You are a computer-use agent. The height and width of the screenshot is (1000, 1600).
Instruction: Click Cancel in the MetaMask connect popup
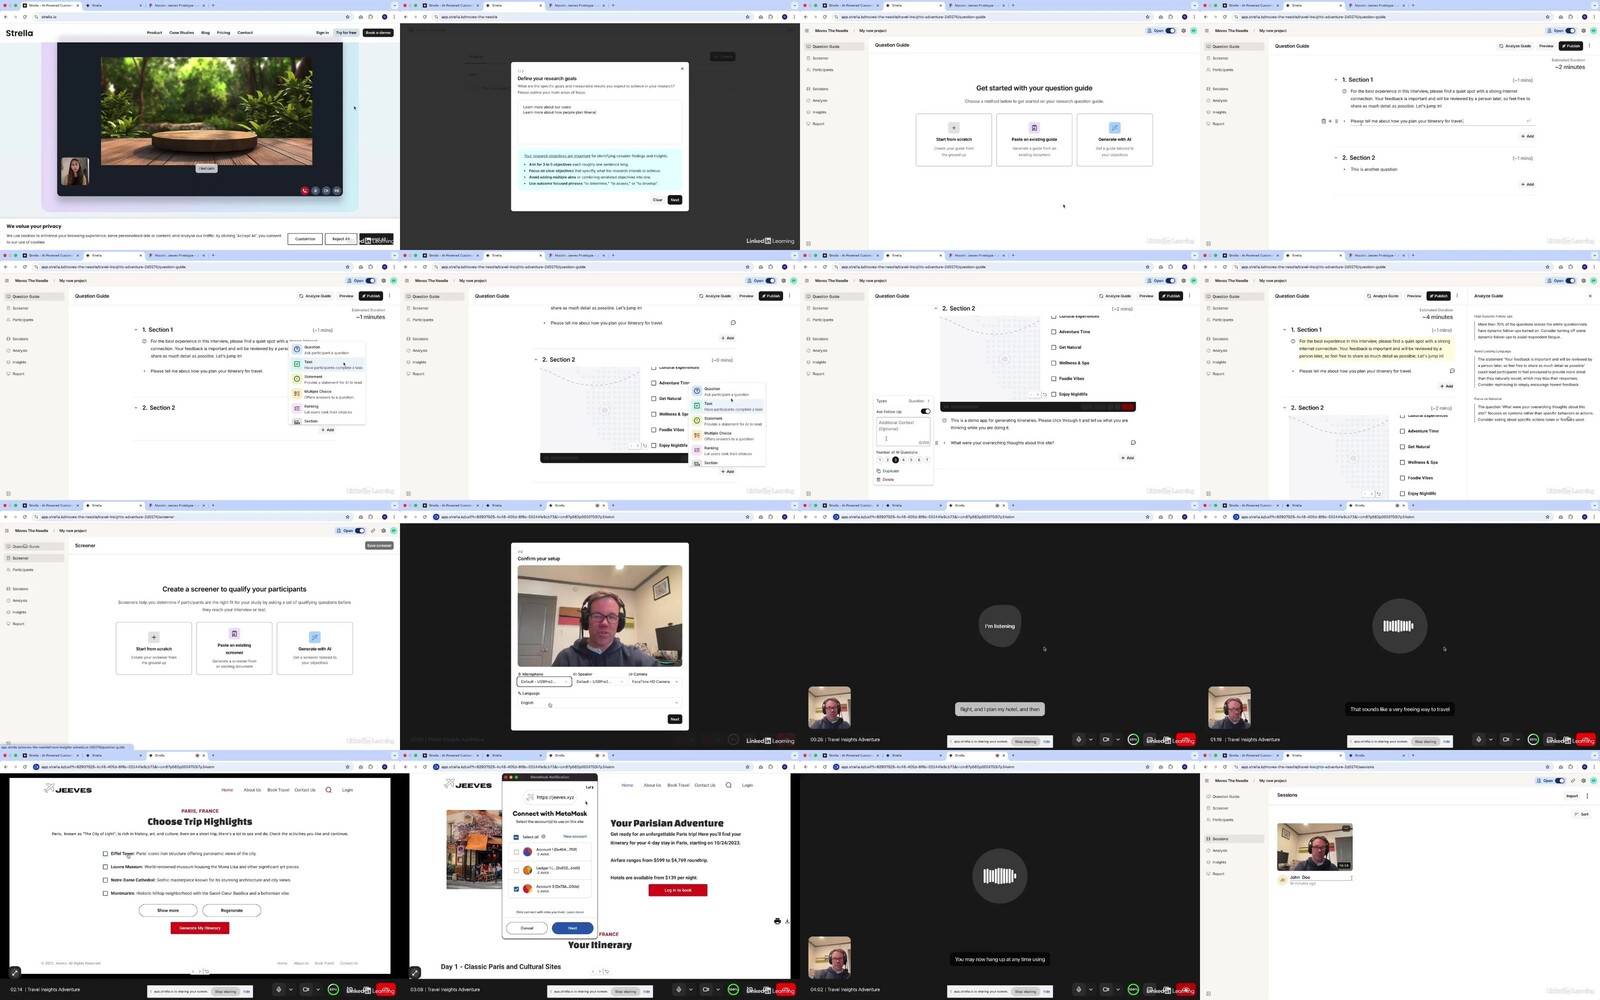click(527, 928)
